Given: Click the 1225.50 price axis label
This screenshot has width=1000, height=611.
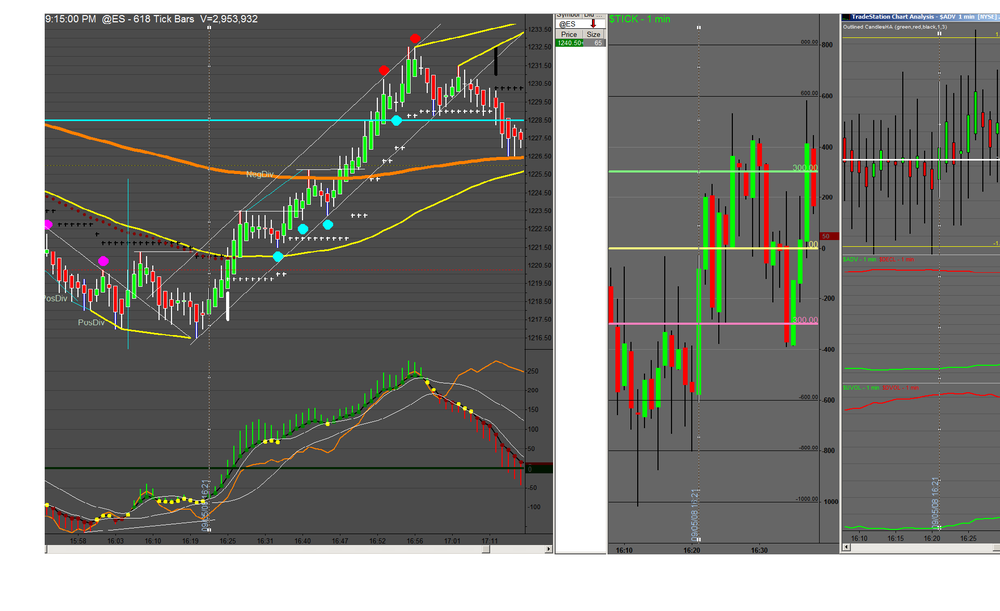Looking at the screenshot, I should point(540,174).
